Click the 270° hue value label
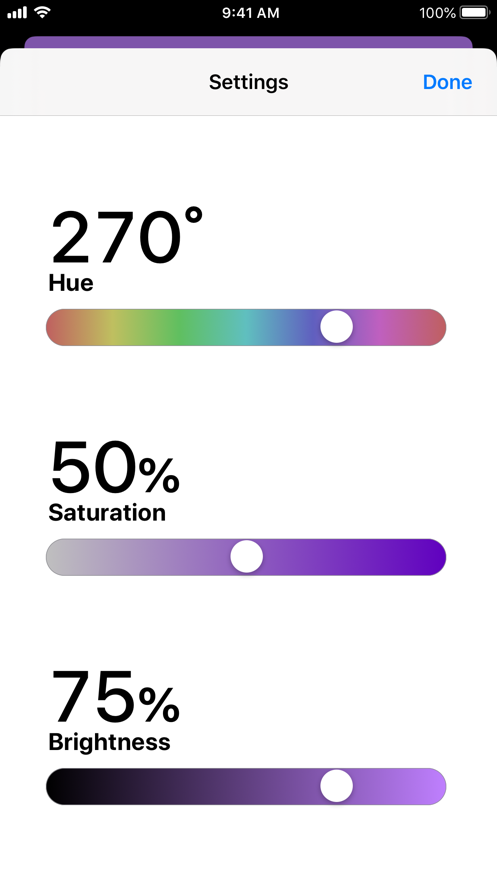Screen dimensions: 497x883 [127, 237]
